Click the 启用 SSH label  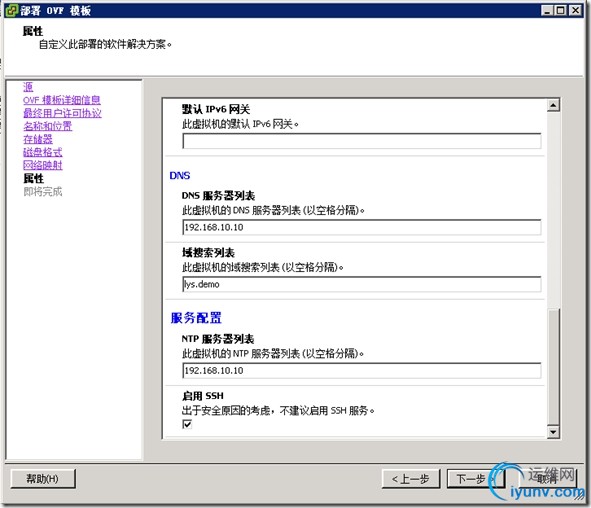(x=203, y=396)
